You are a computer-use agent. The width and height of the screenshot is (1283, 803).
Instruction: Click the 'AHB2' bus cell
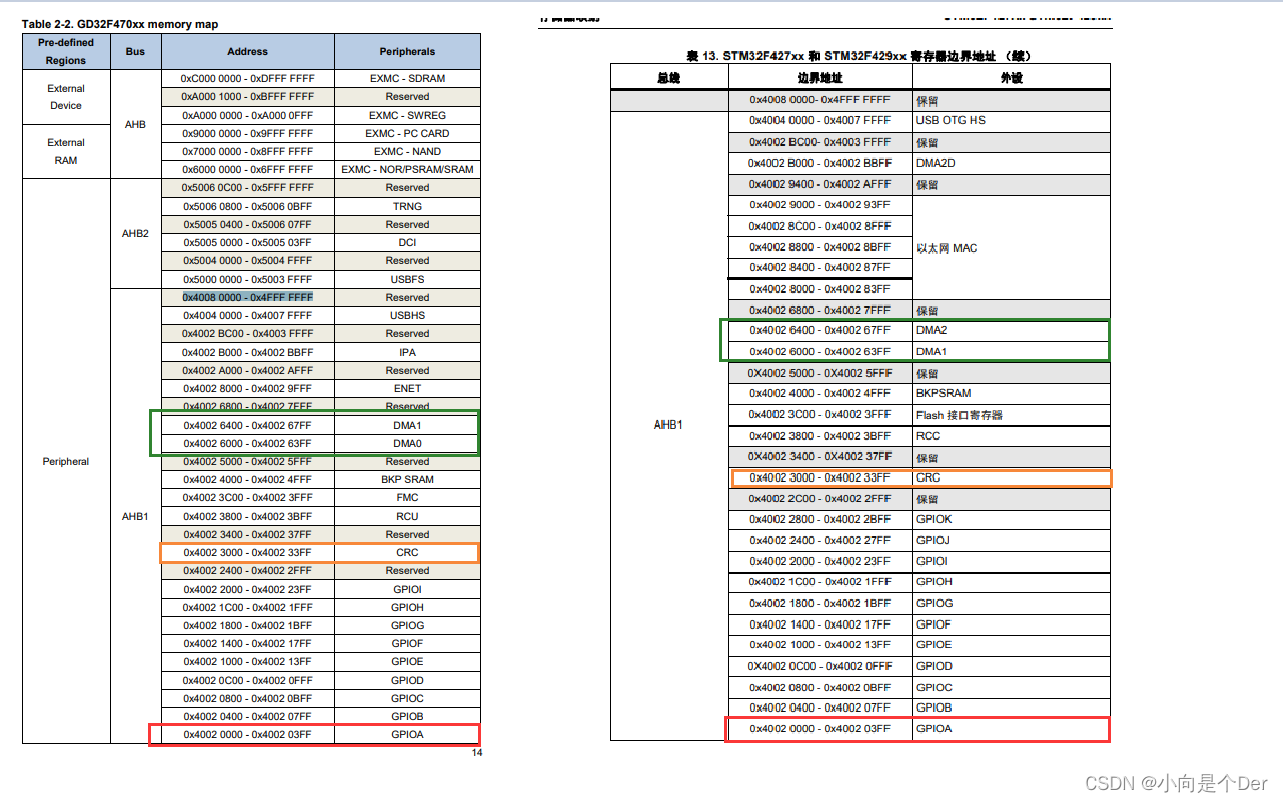tap(135, 233)
